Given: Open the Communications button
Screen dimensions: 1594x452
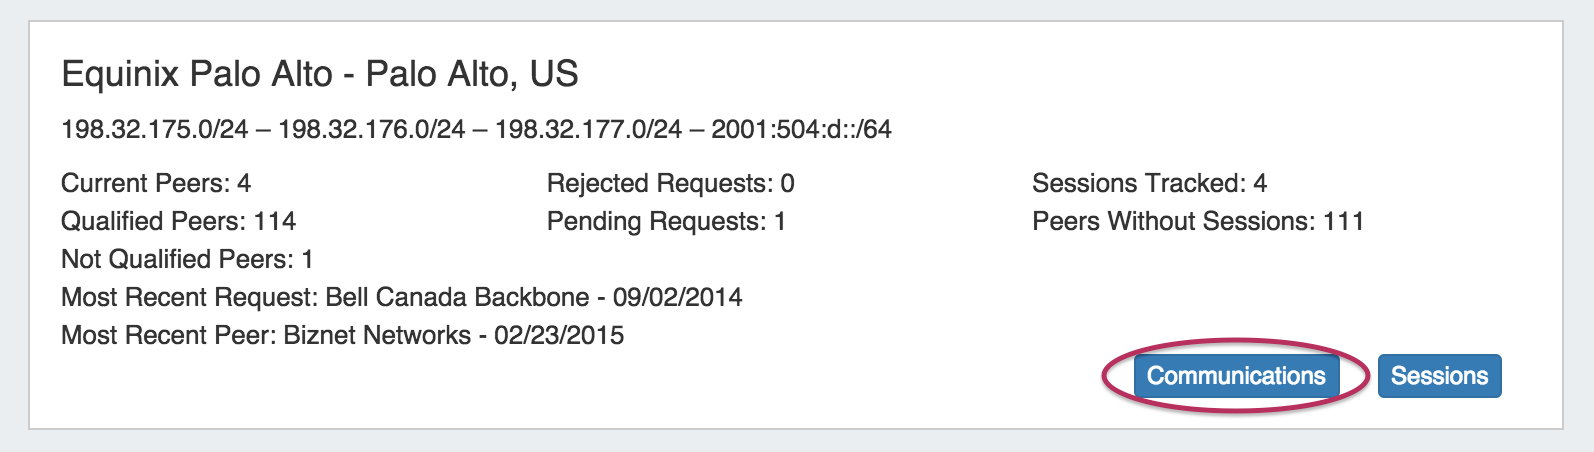Looking at the screenshot, I should 1236,376.
